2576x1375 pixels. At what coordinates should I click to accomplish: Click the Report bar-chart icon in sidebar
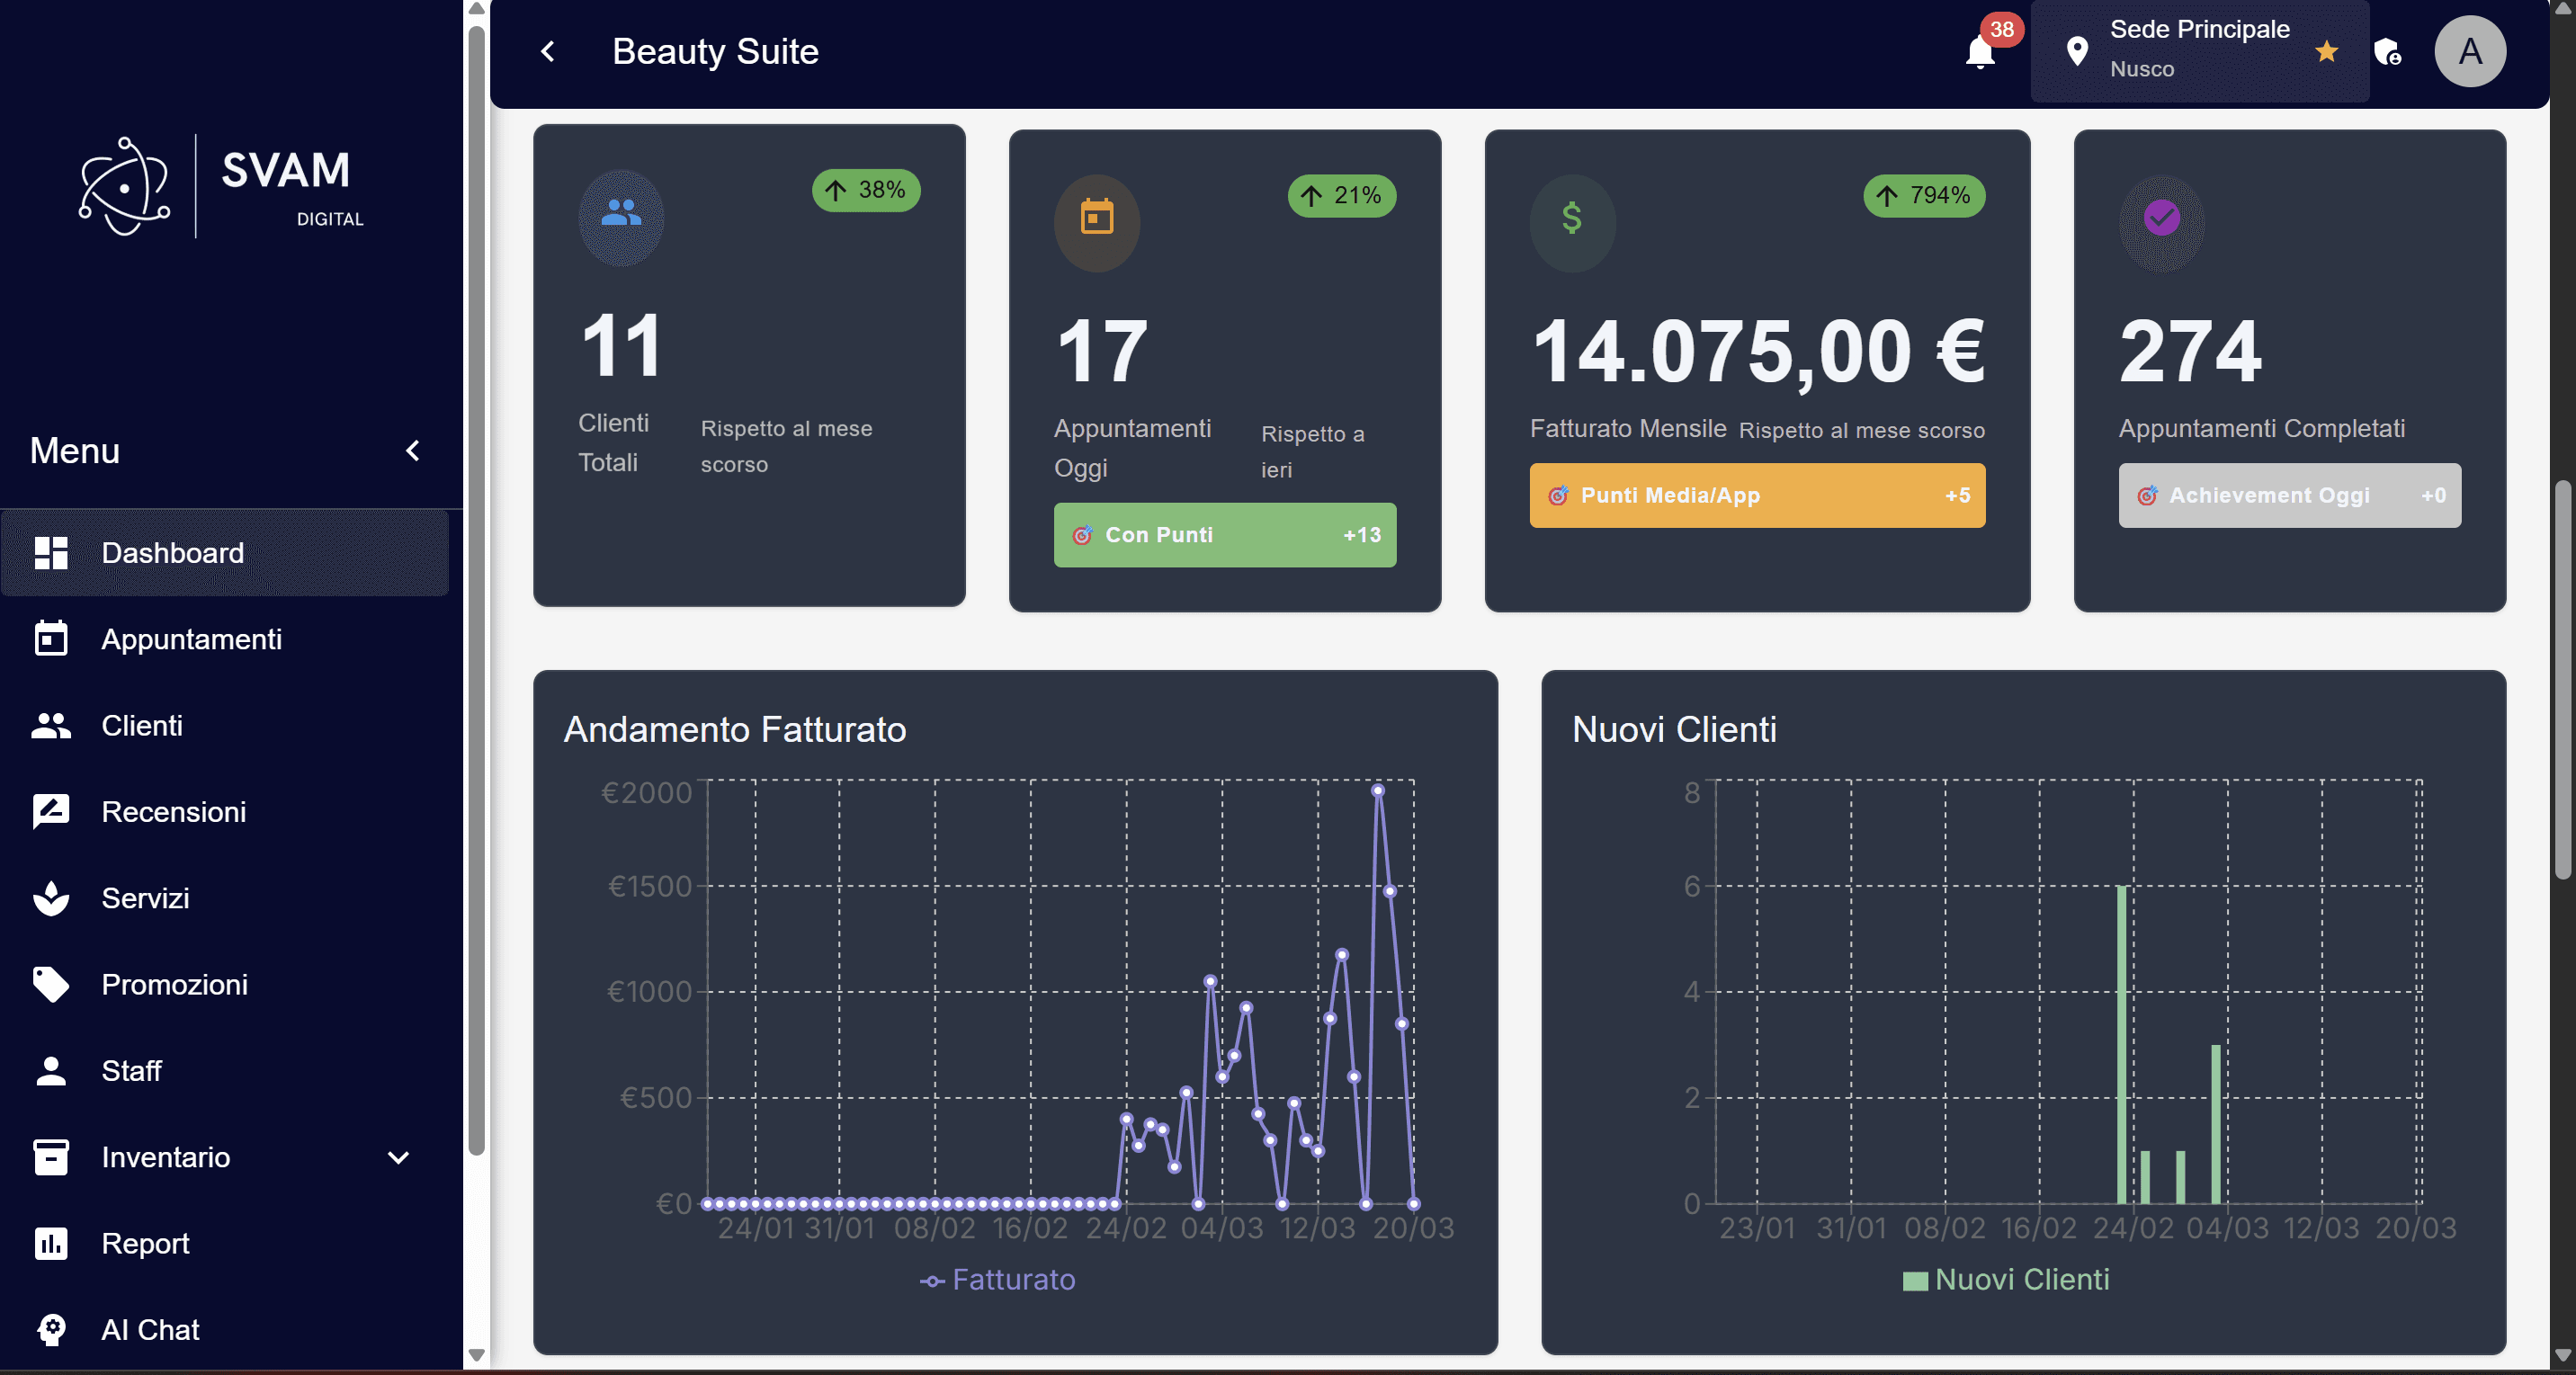pyautogui.click(x=51, y=1243)
